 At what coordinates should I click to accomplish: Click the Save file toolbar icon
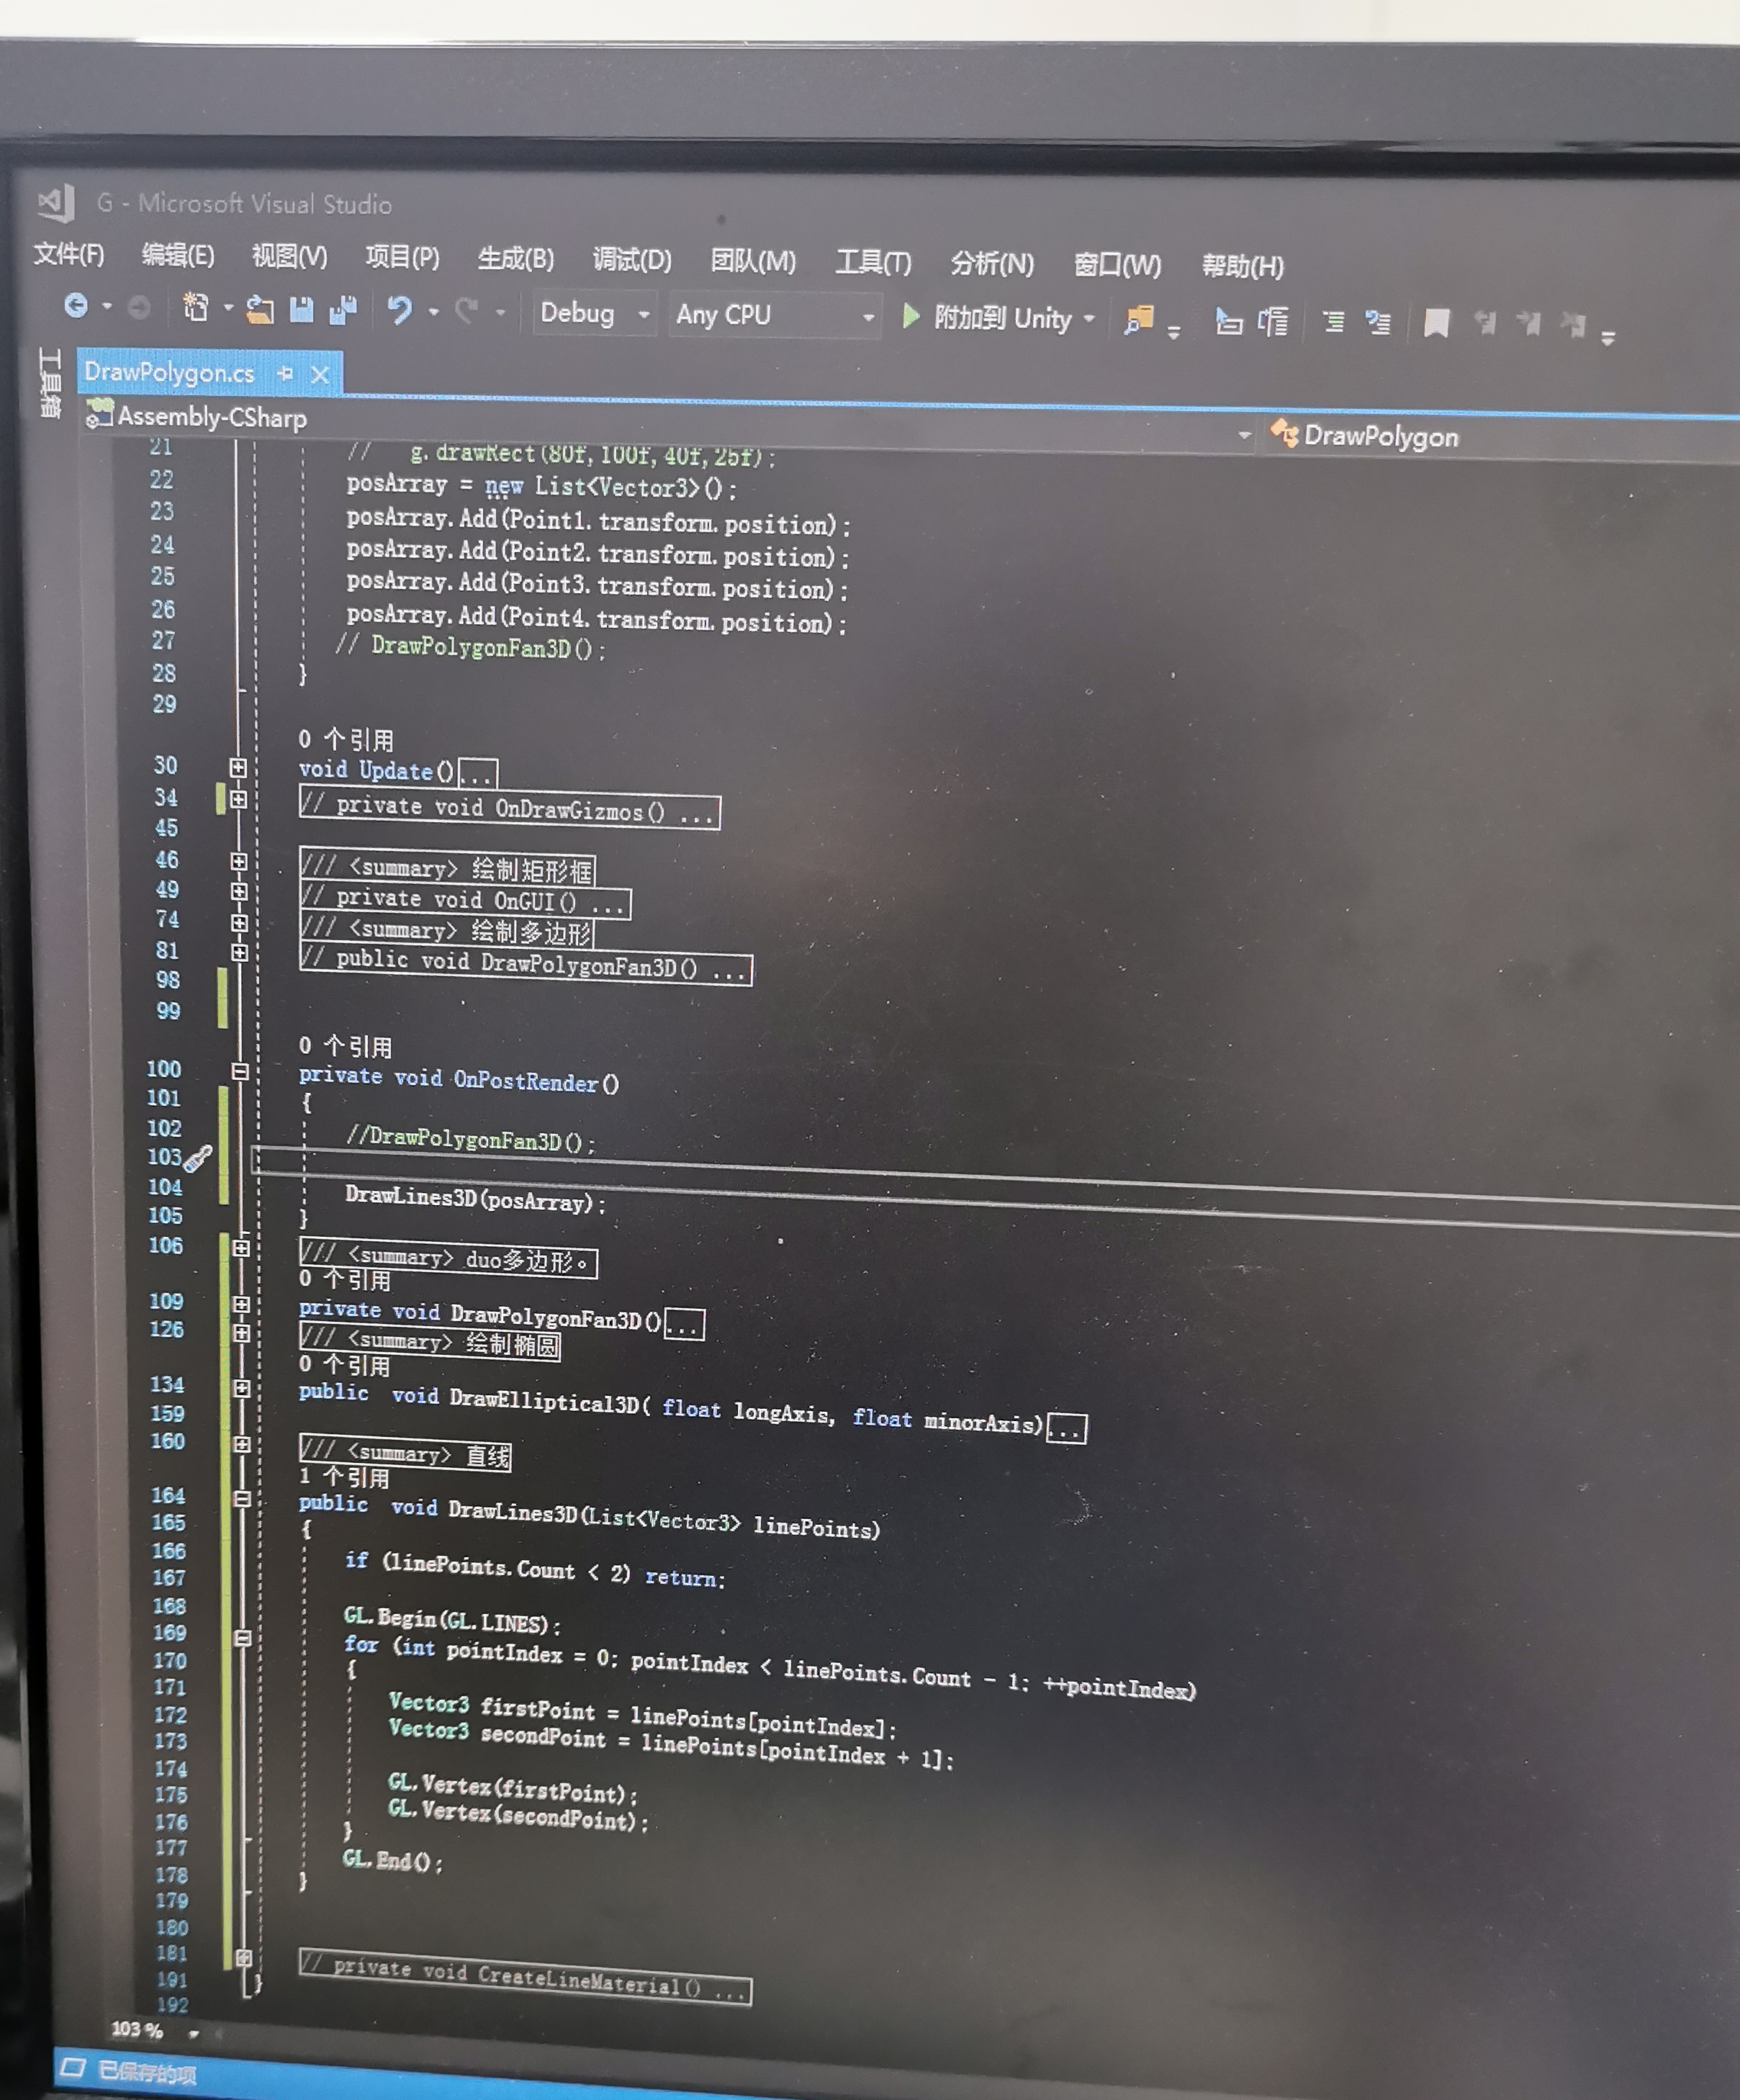301,310
